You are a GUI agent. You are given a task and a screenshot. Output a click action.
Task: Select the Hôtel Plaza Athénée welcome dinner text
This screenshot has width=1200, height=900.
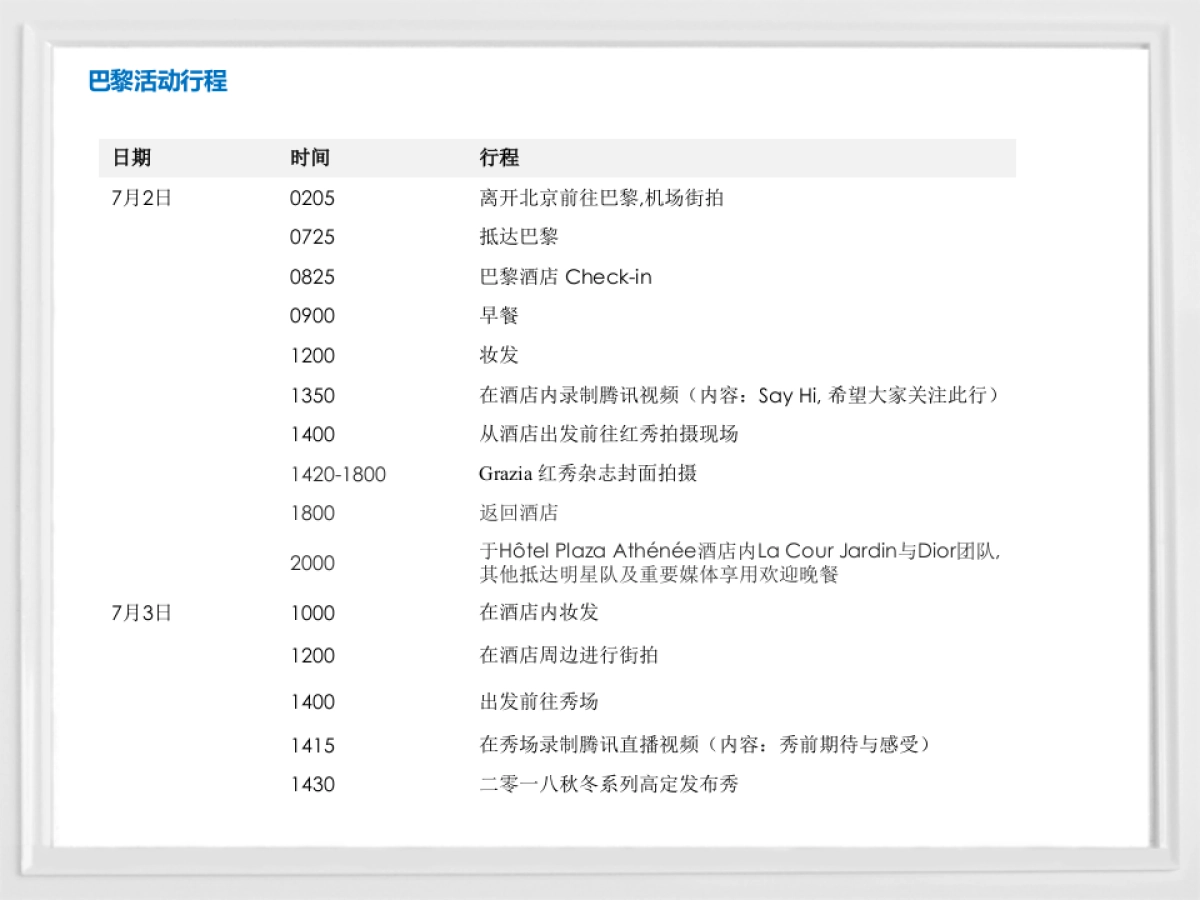(740, 563)
